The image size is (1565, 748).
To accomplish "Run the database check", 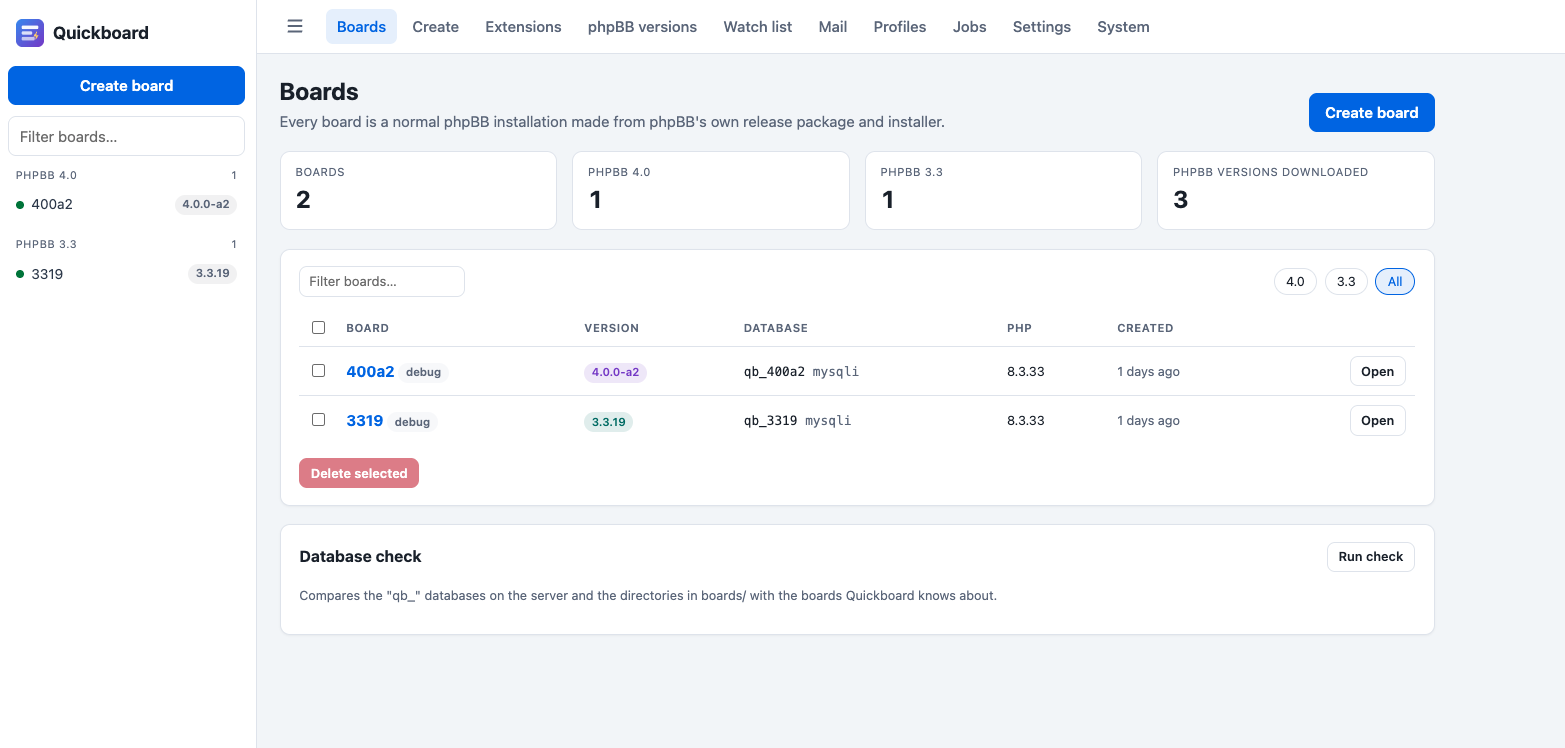I will click(x=1371, y=557).
